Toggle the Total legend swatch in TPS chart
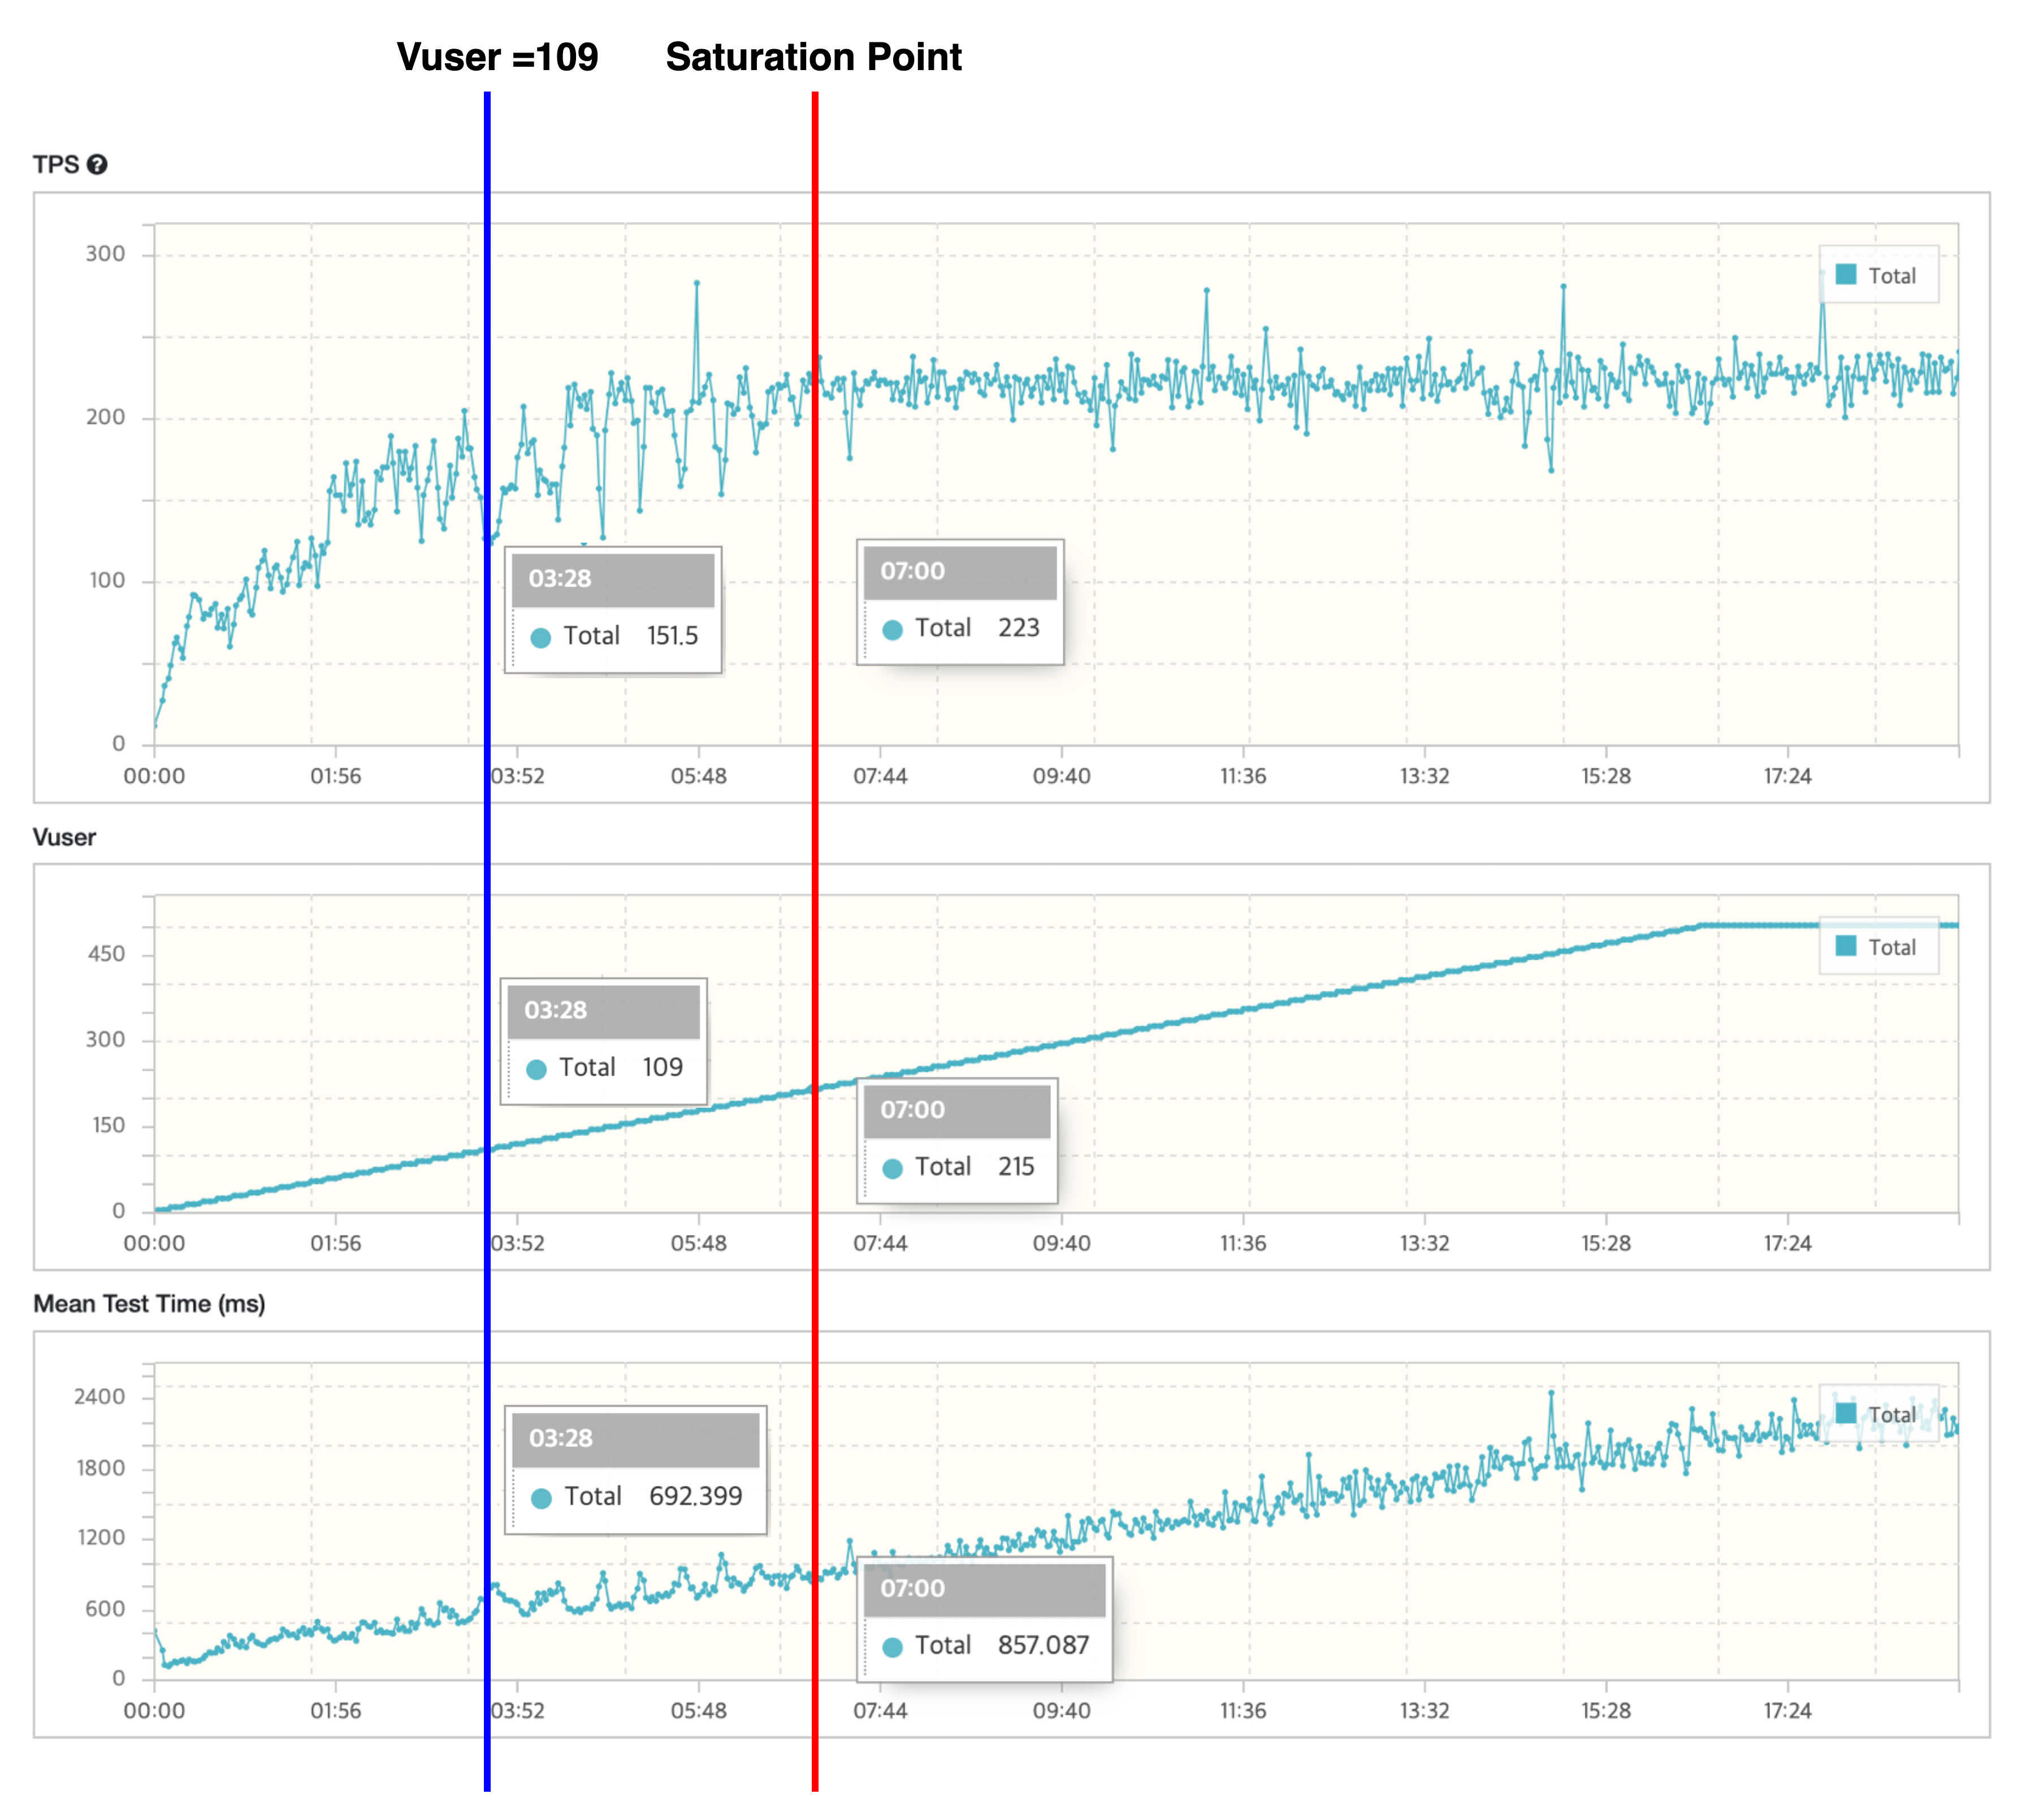 pyautogui.click(x=1846, y=275)
